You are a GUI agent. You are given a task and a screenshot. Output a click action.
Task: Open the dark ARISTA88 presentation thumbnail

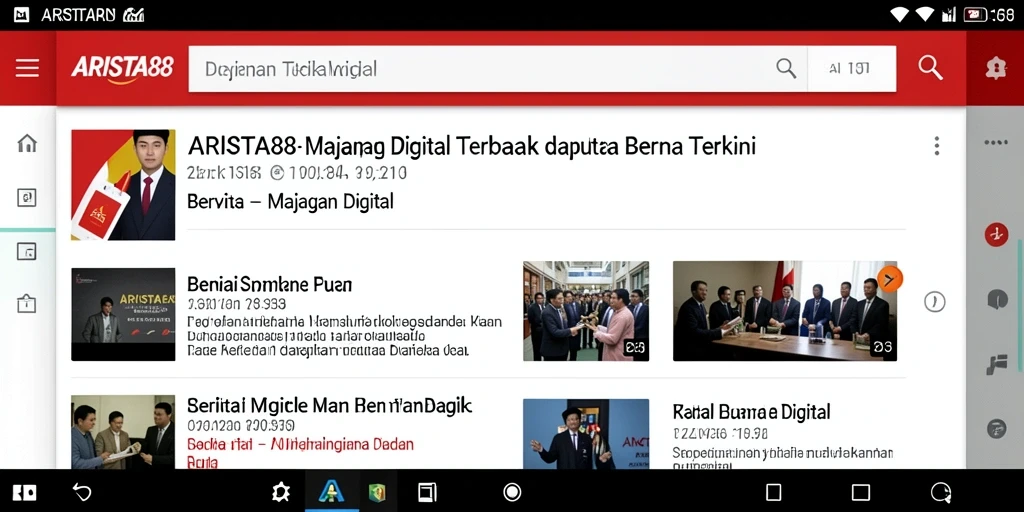(x=123, y=314)
